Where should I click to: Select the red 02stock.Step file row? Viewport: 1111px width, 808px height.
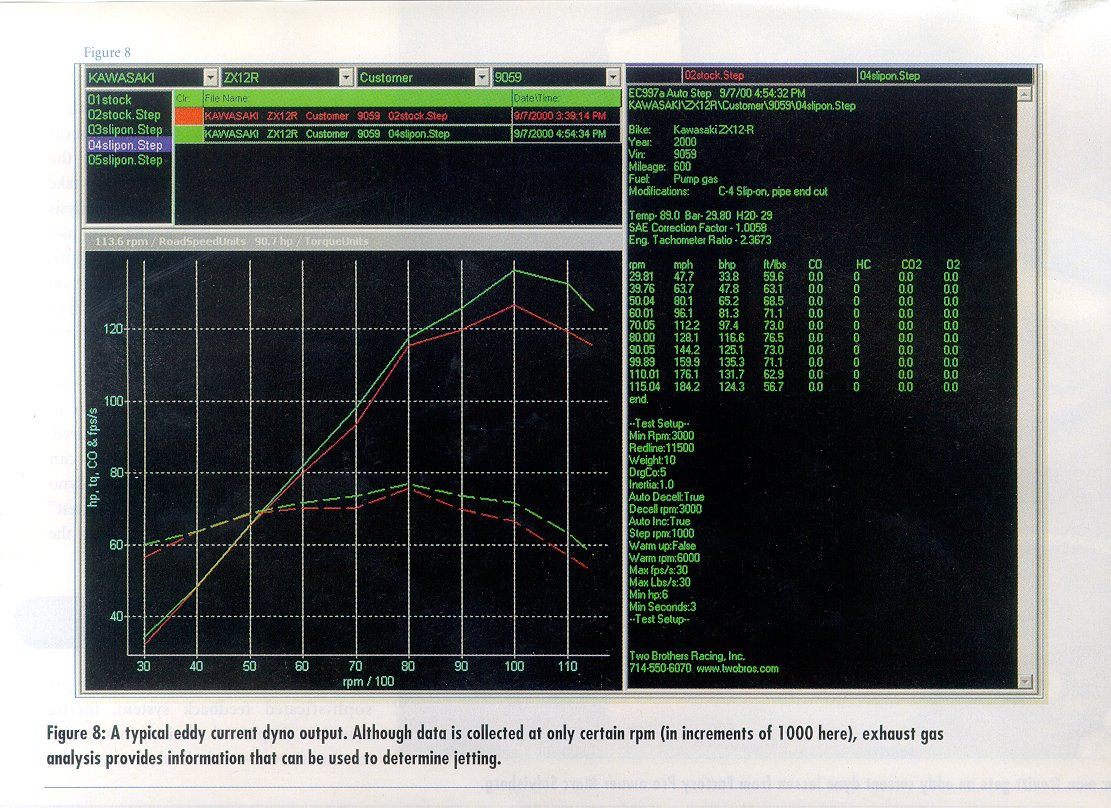coord(397,116)
